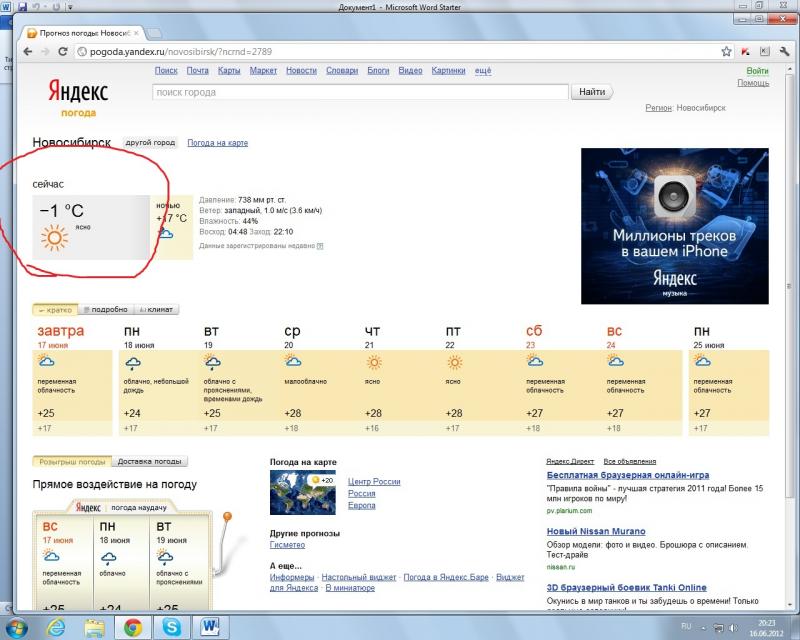Image resolution: width=800 pixels, height=640 pixels.
Task: Open a new browser tab
Action: [155, 34]
